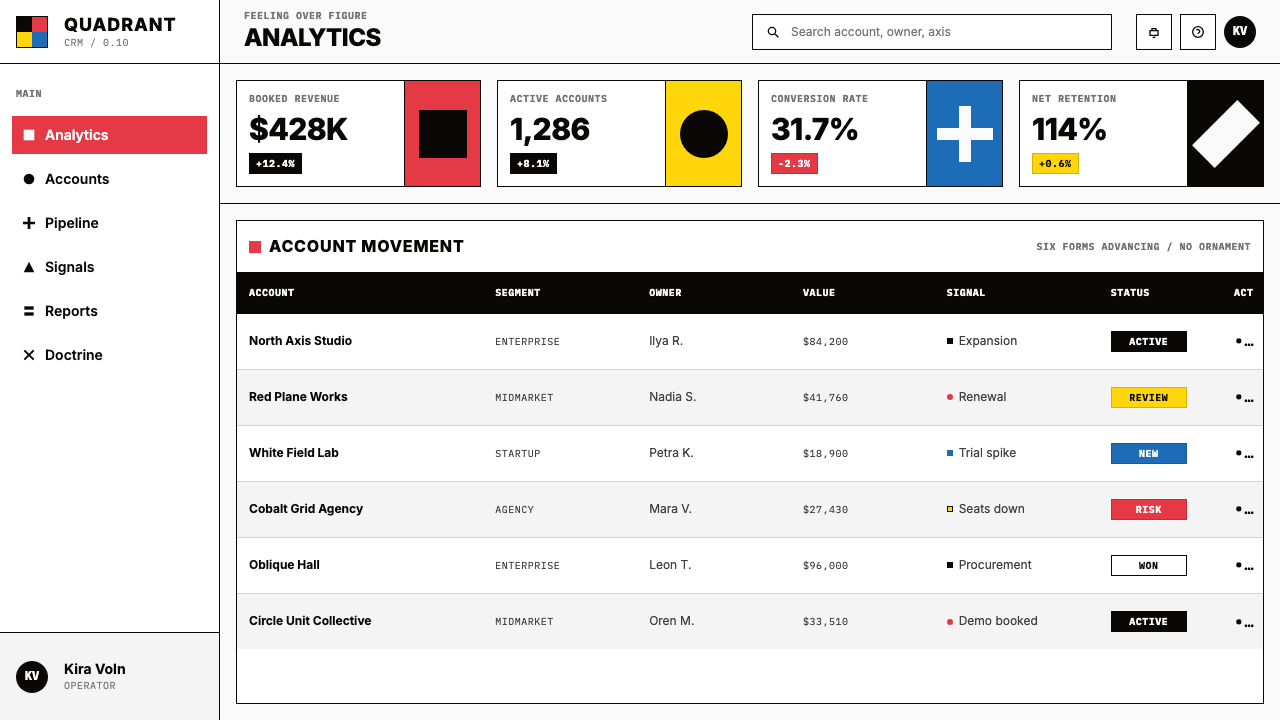1280x720 pixels.
Task: Open actions menu for Red Plane Works
Action: [1244, 398]
